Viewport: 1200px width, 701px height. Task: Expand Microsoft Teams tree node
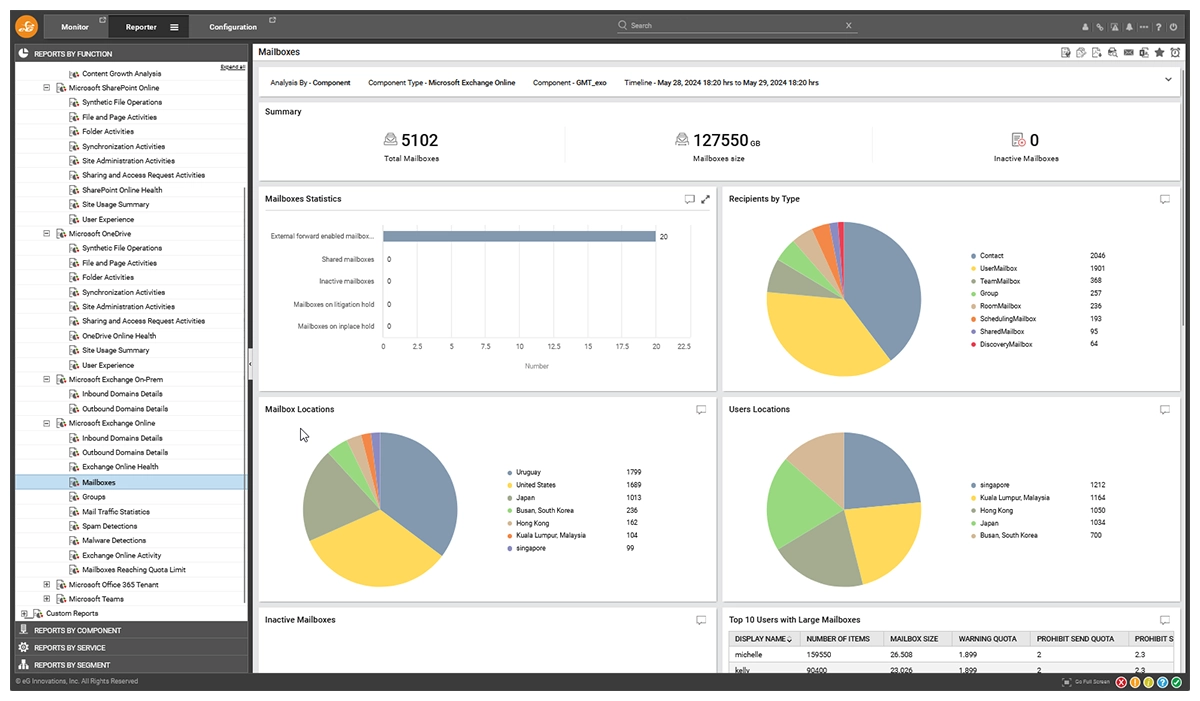coord(47,599)
